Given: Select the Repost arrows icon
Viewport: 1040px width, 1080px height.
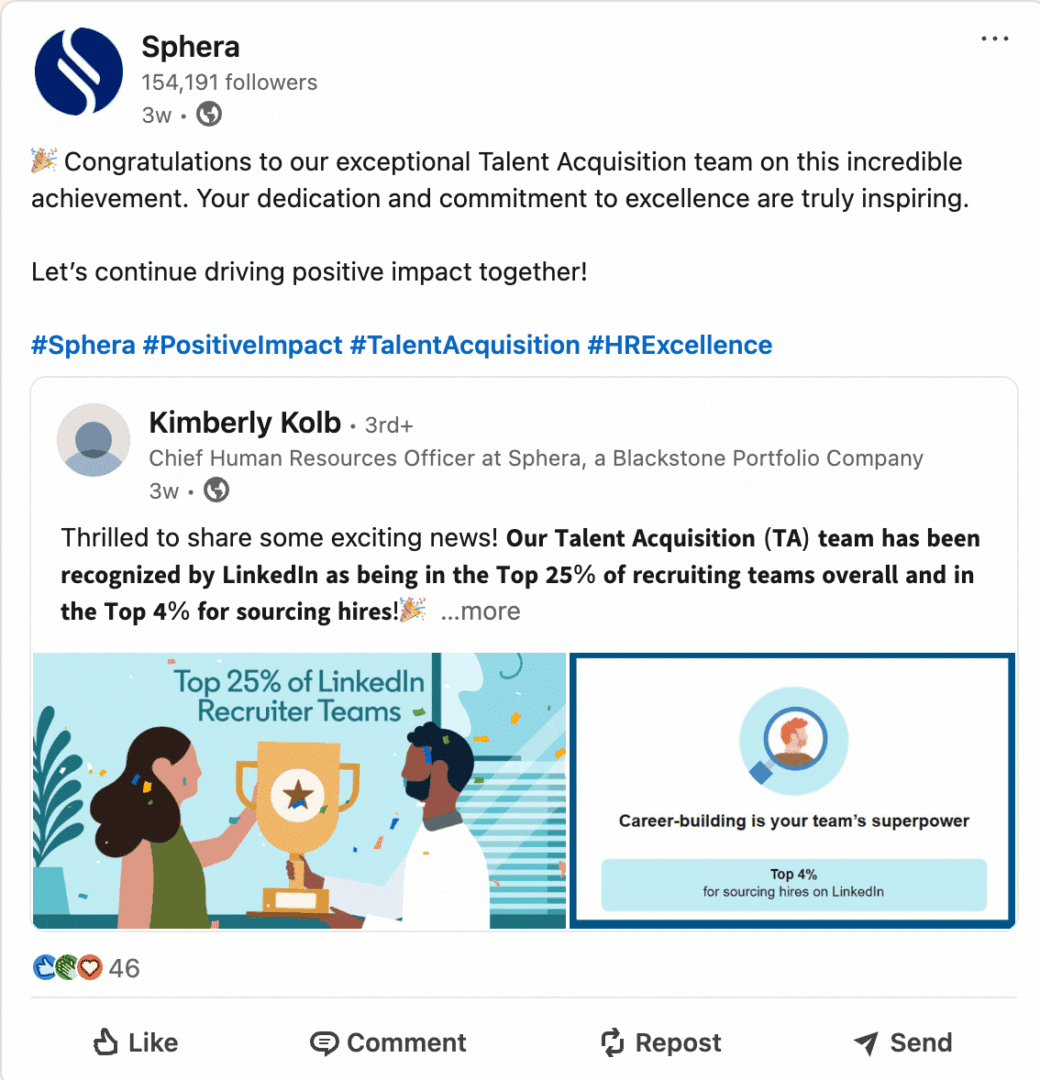Looking at the screenshot, I should click(613, 1042).
